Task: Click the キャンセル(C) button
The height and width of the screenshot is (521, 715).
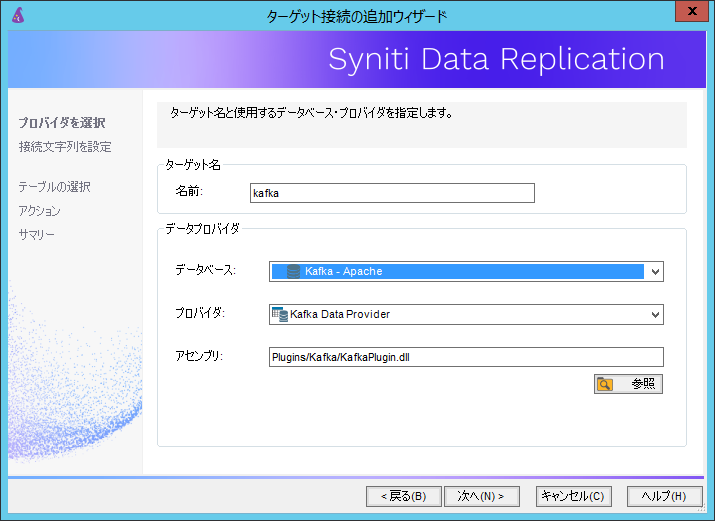Action: click(x=573, y=496)
